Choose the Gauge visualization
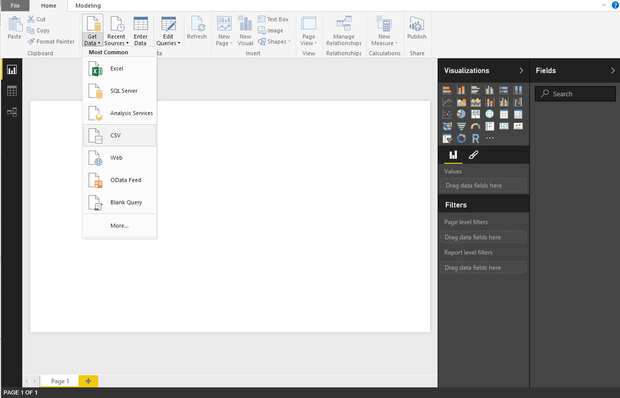Screen dimensions: 620x398 pos(475,126)
